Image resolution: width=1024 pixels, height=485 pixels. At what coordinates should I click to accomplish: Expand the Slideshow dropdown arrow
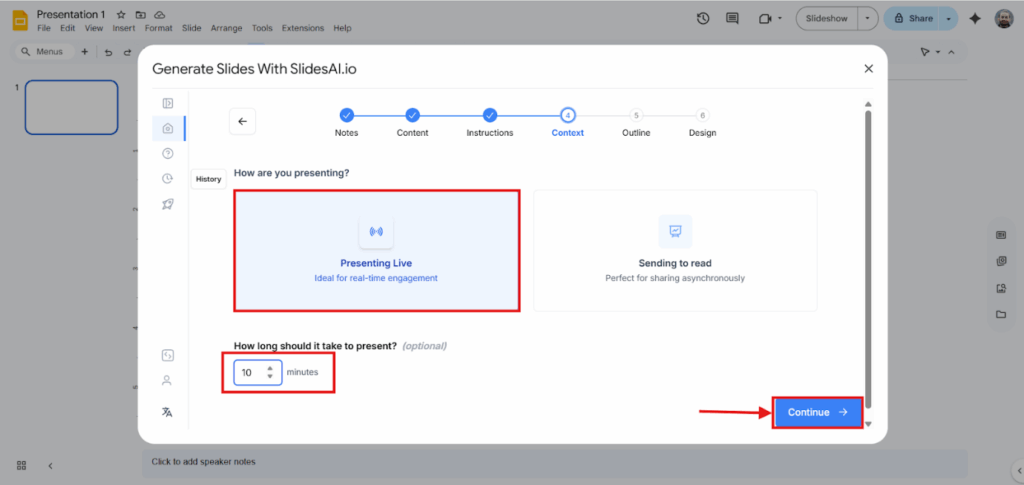pyautogui.click(x=867, y=18)
